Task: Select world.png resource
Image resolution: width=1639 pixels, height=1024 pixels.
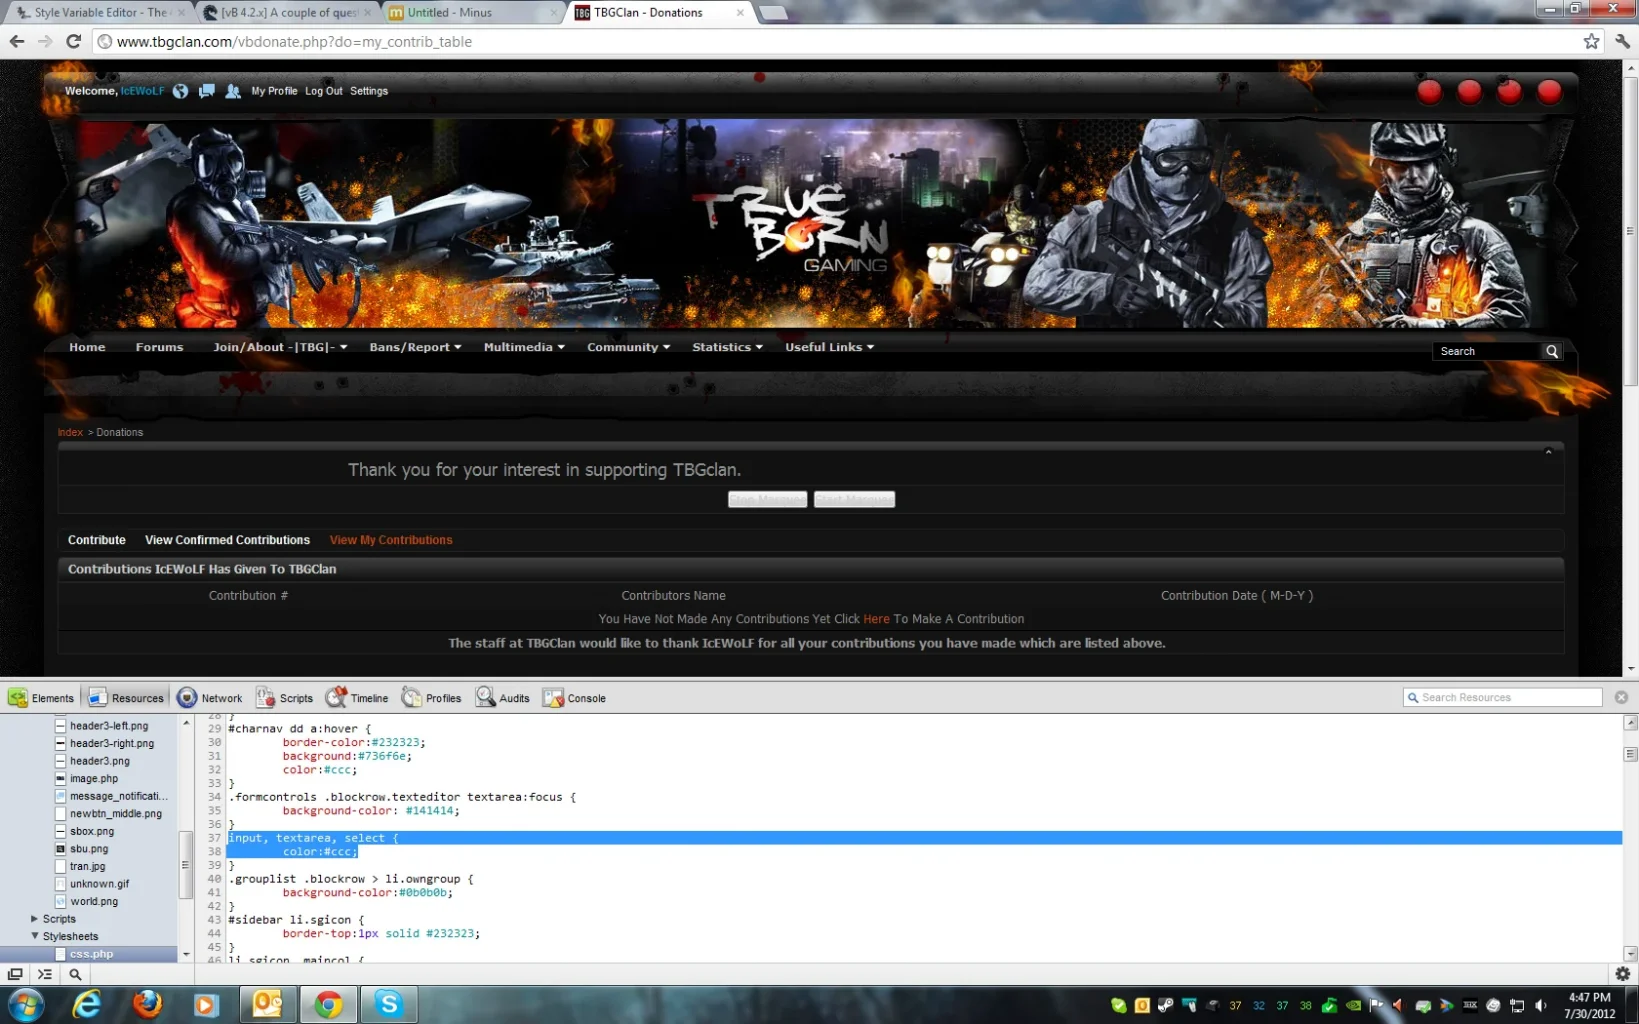Action: tap(94, 902)
